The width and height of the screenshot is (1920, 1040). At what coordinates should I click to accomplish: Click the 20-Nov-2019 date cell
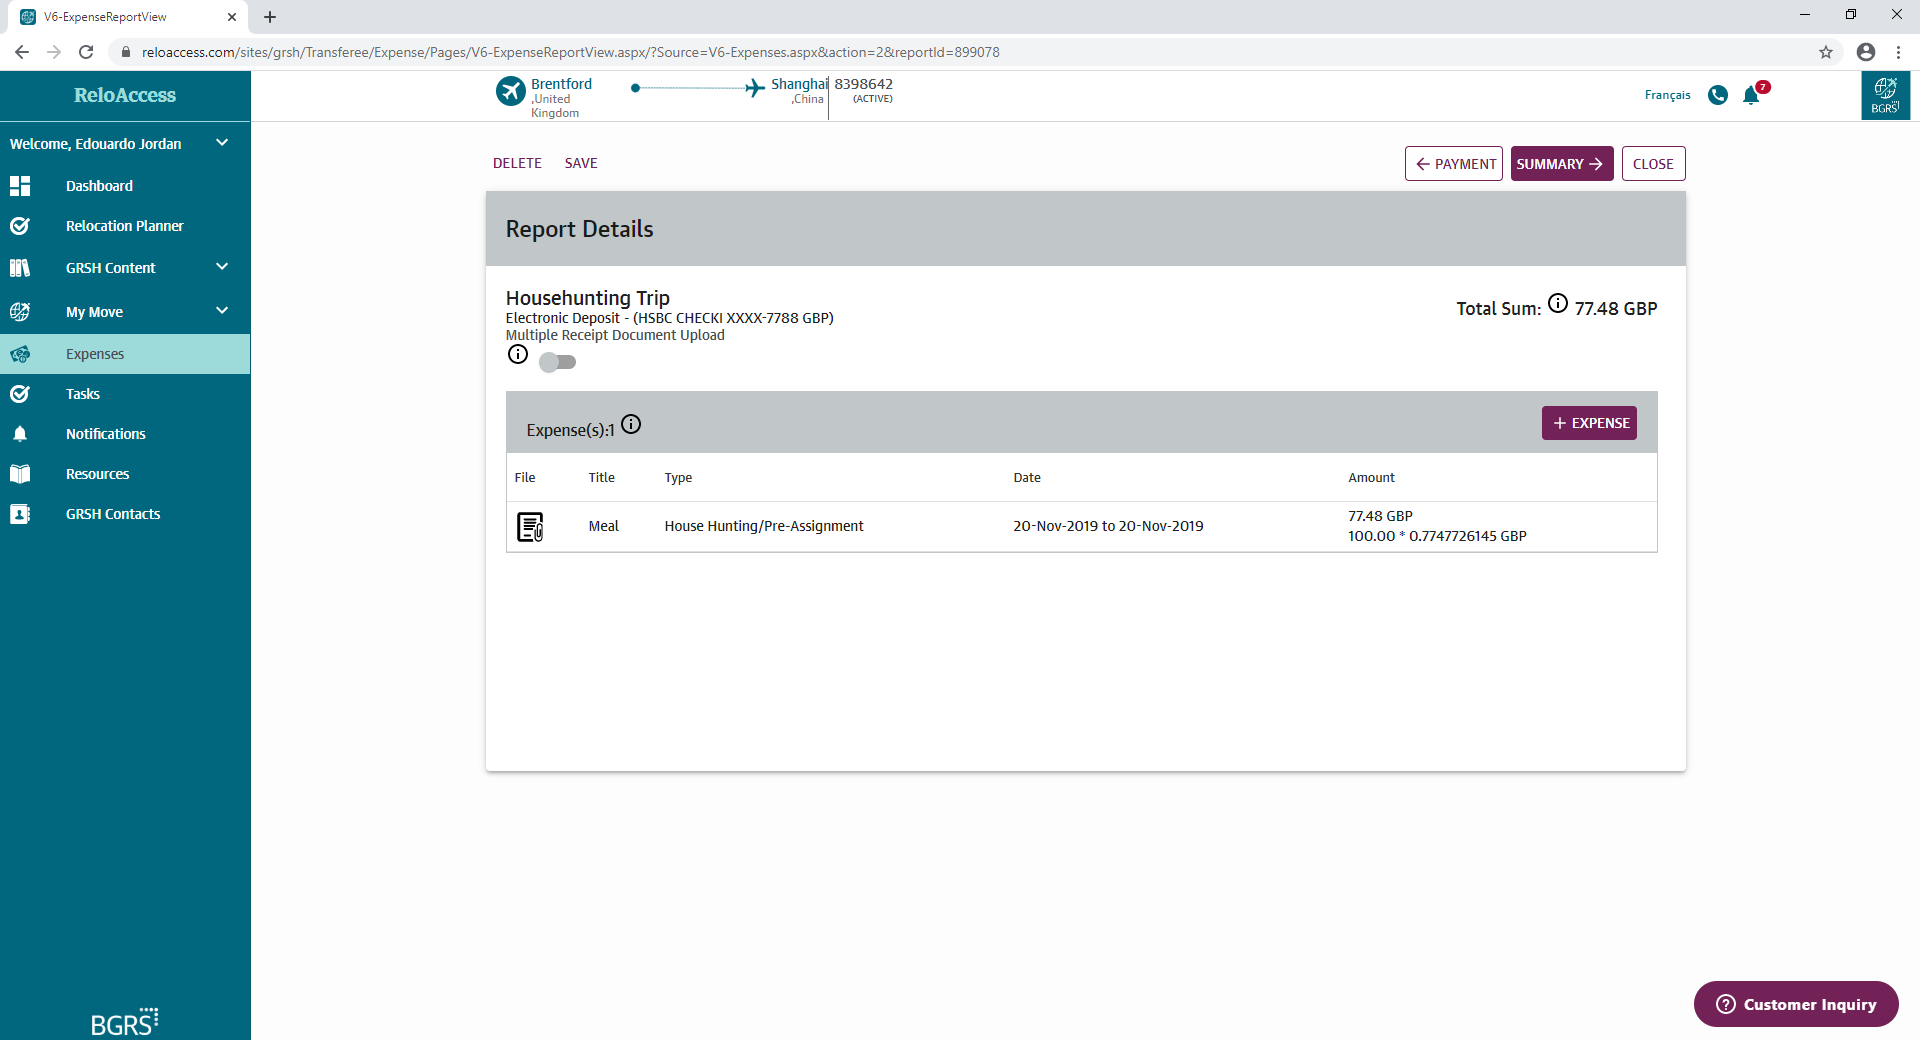click(x=1108, y=526)
